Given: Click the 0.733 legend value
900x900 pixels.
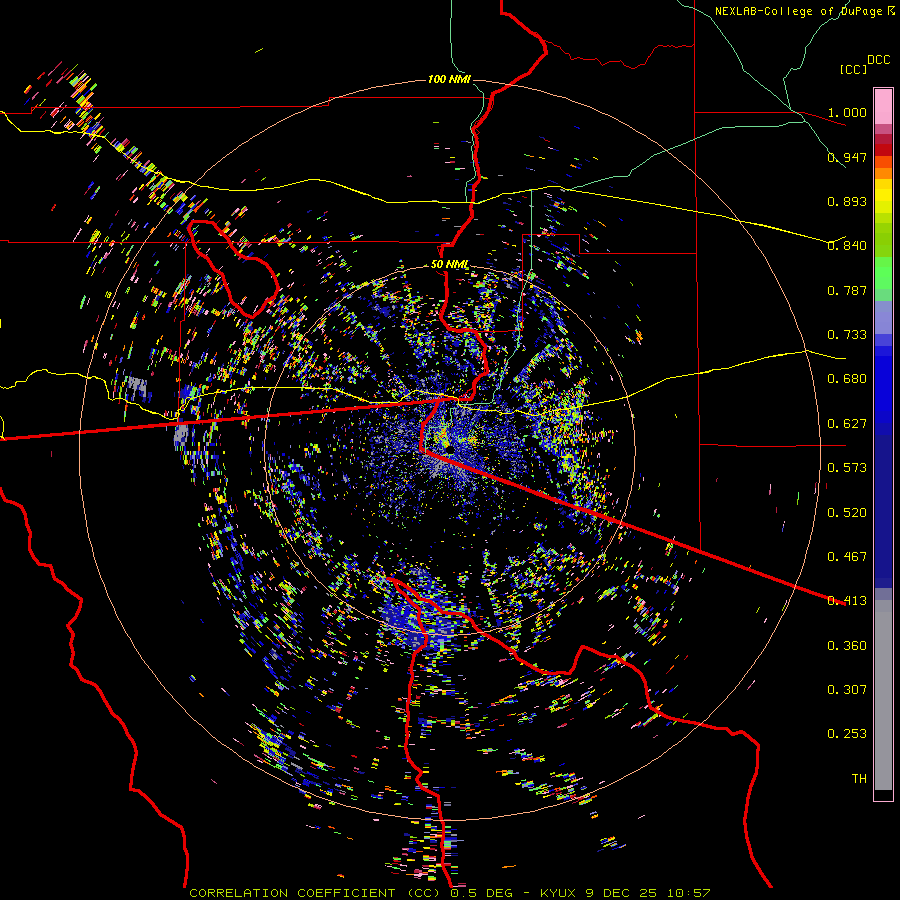Looking at the screenshot, I should (x=847, y=335).
